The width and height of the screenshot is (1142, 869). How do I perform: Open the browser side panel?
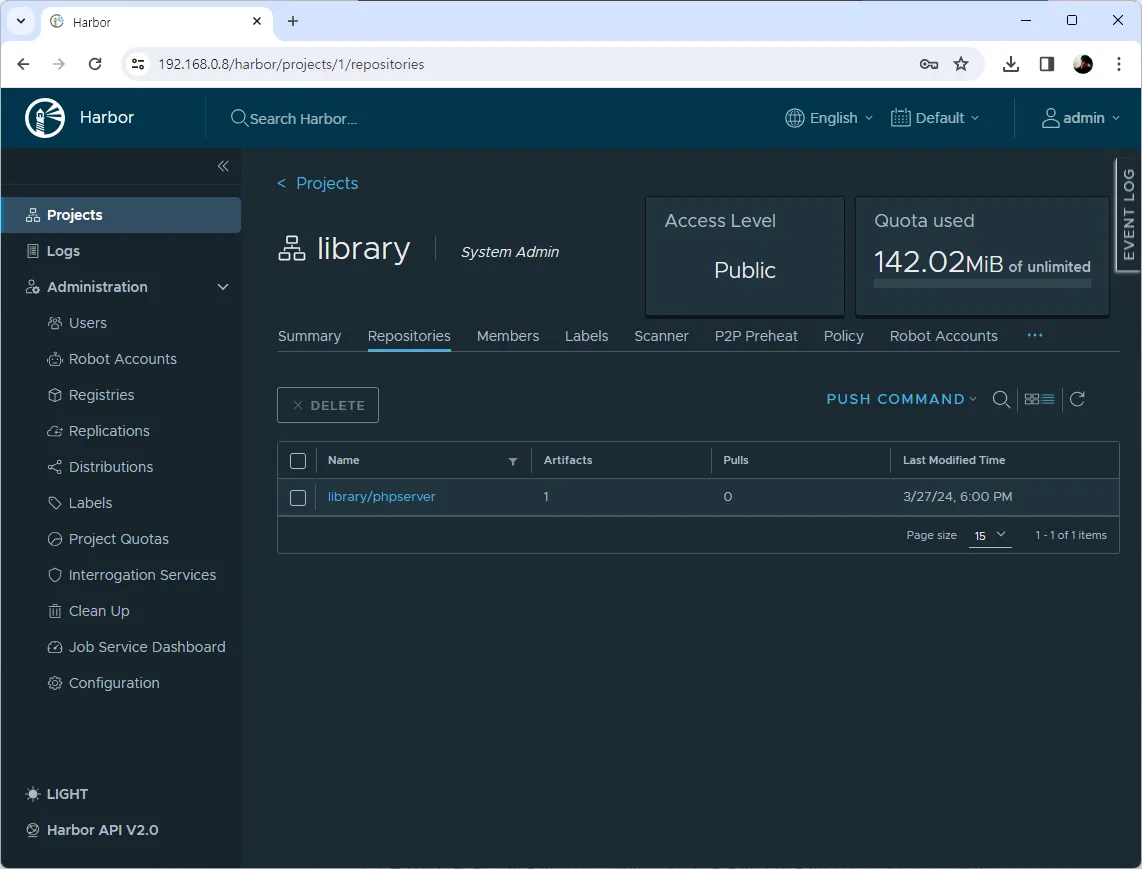tap(1047, 64)
